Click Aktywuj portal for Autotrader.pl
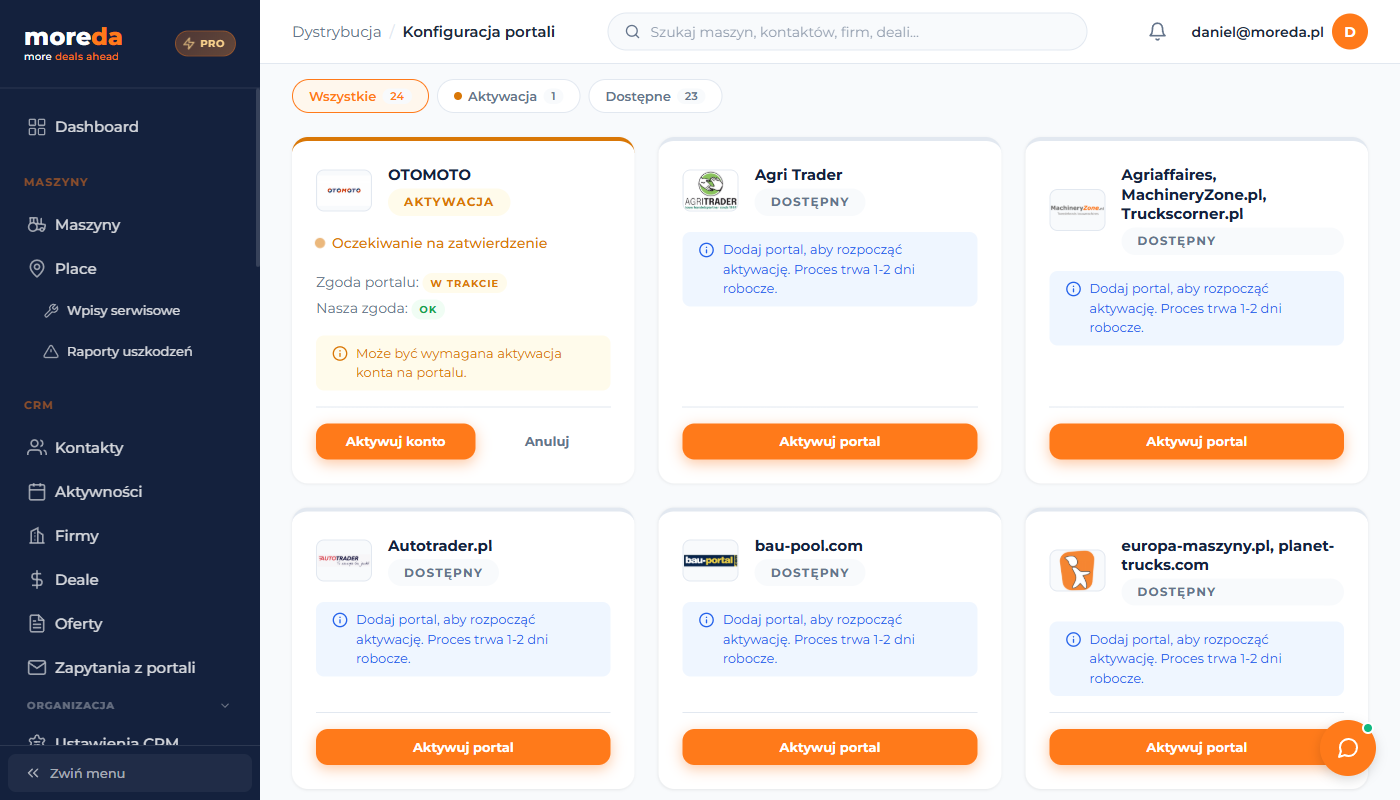This screenshot has height=800, width=1400. 463,748
